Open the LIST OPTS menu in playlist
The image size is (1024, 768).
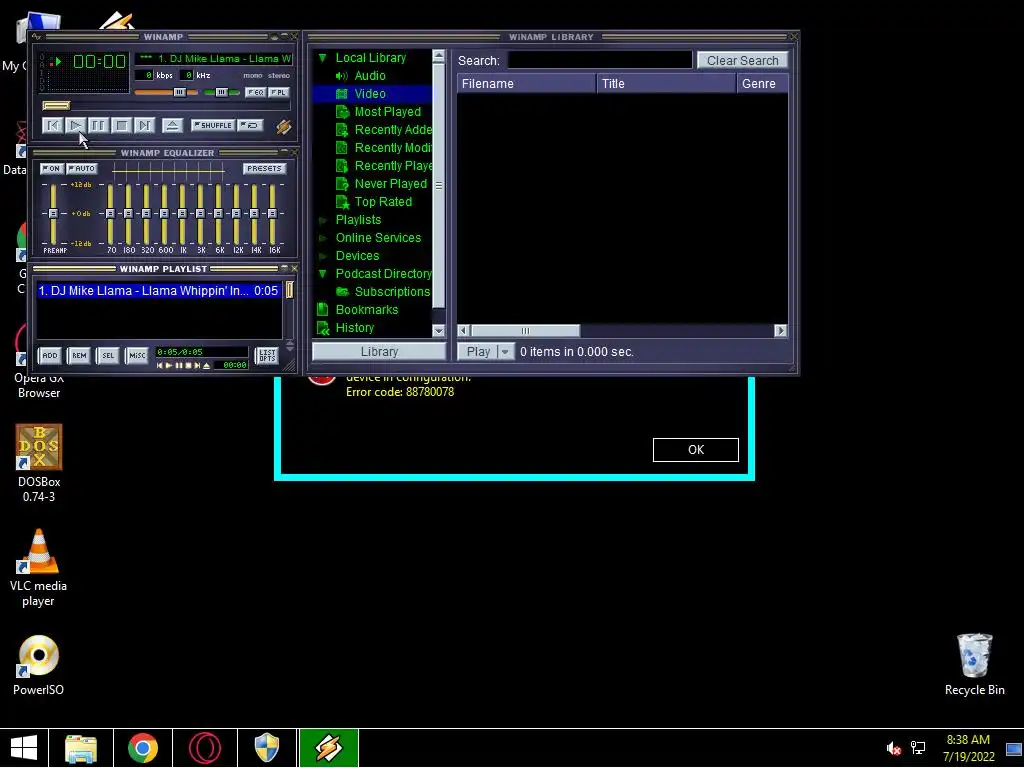267,356
